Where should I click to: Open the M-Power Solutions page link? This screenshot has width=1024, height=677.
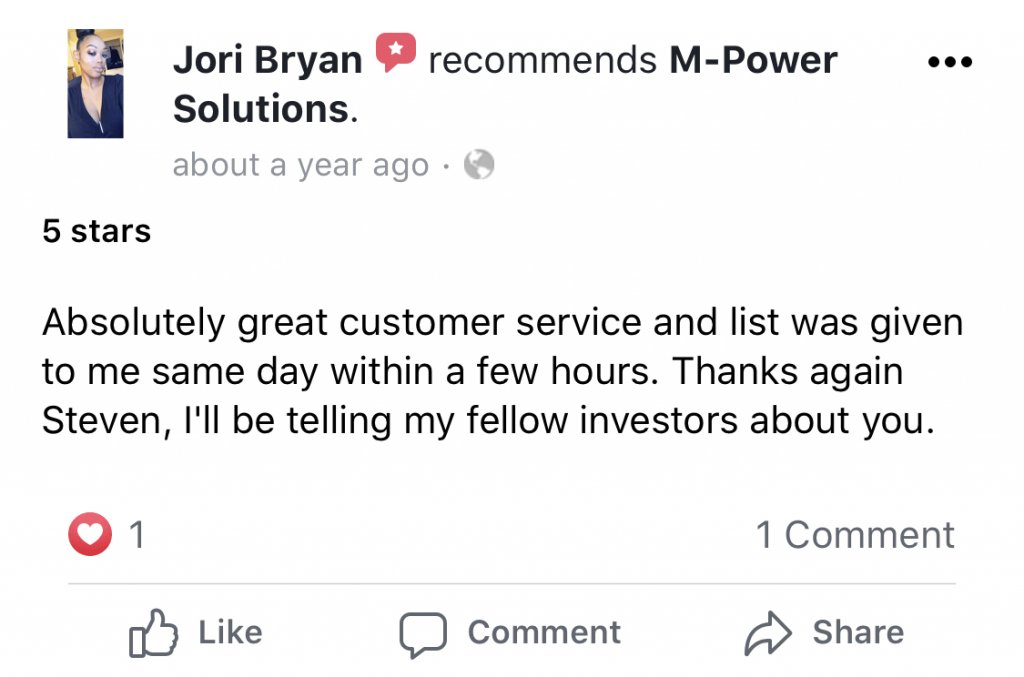click(753, 60)
